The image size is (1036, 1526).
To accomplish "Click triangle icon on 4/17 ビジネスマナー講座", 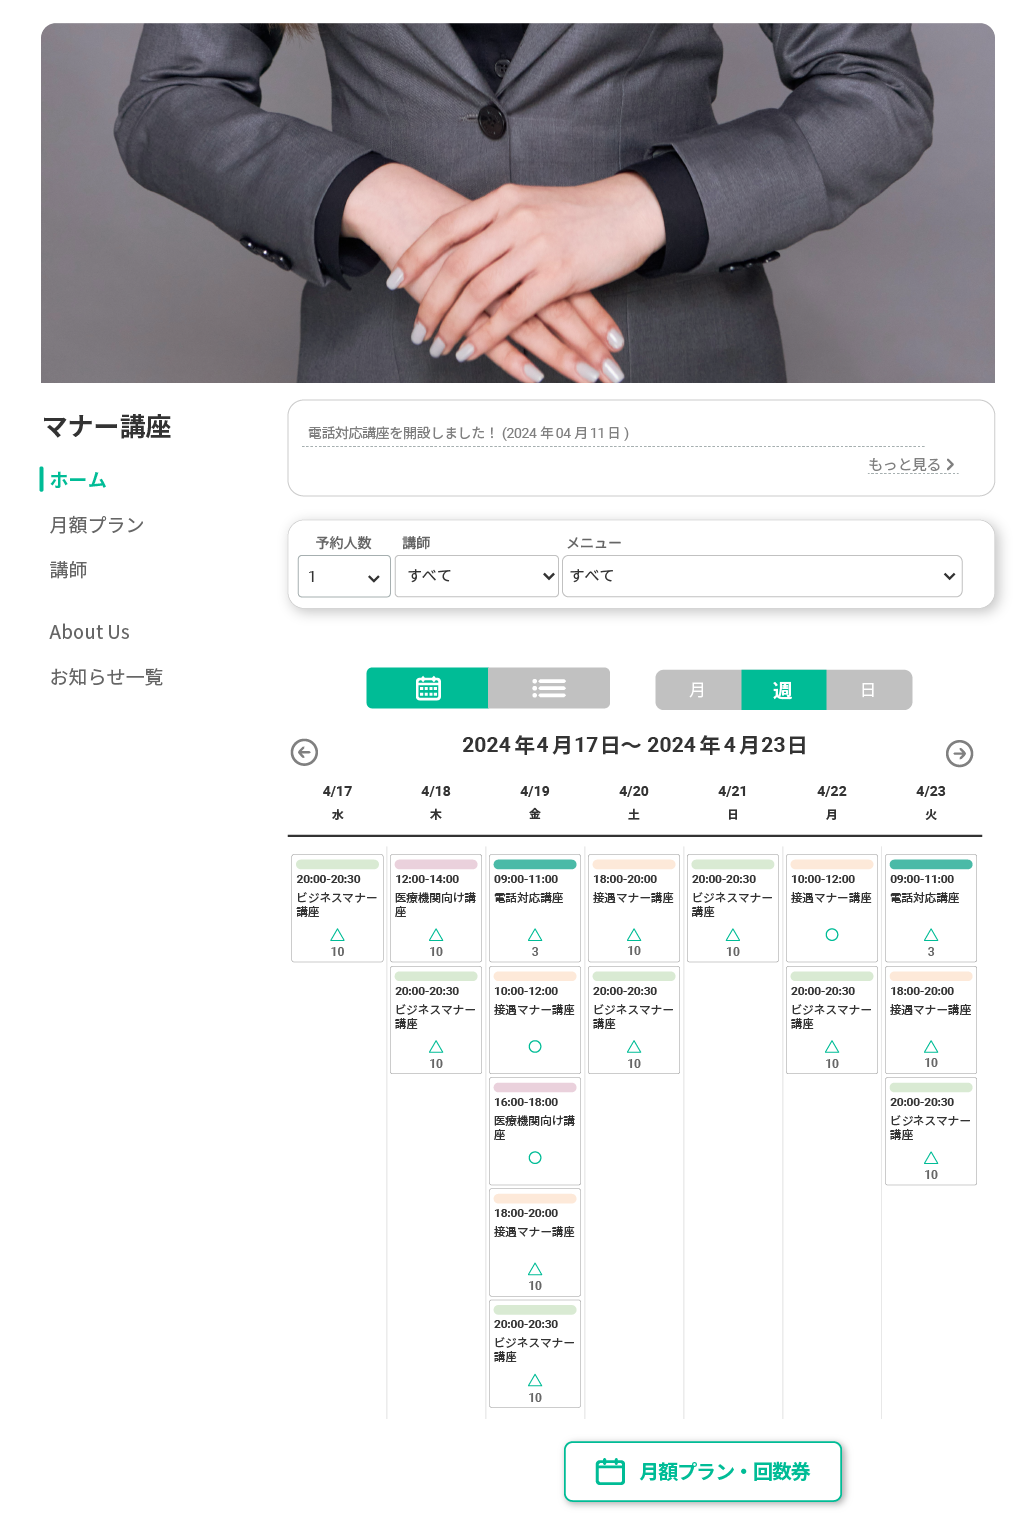I will coord(337,935).
